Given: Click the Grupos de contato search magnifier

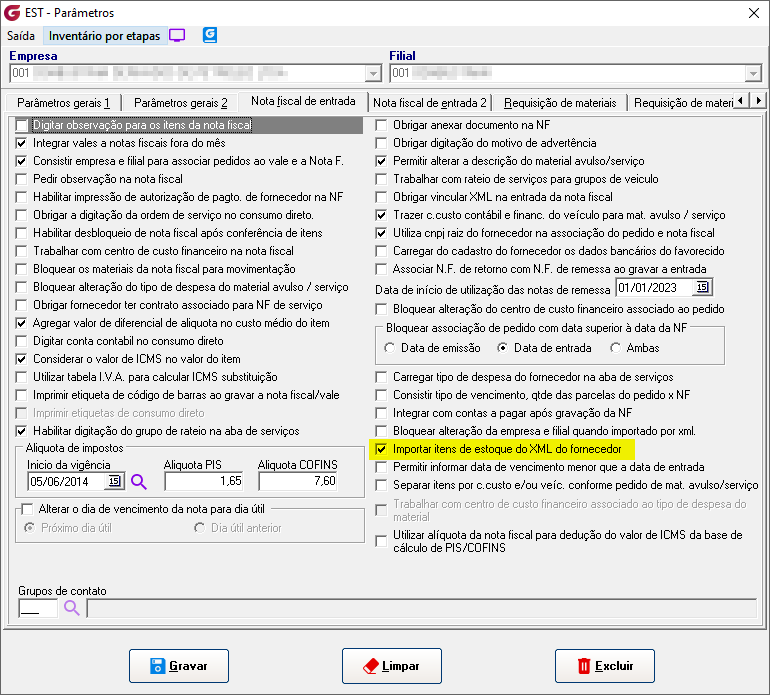Looking at the screenshot, I should tap(72, 608).
